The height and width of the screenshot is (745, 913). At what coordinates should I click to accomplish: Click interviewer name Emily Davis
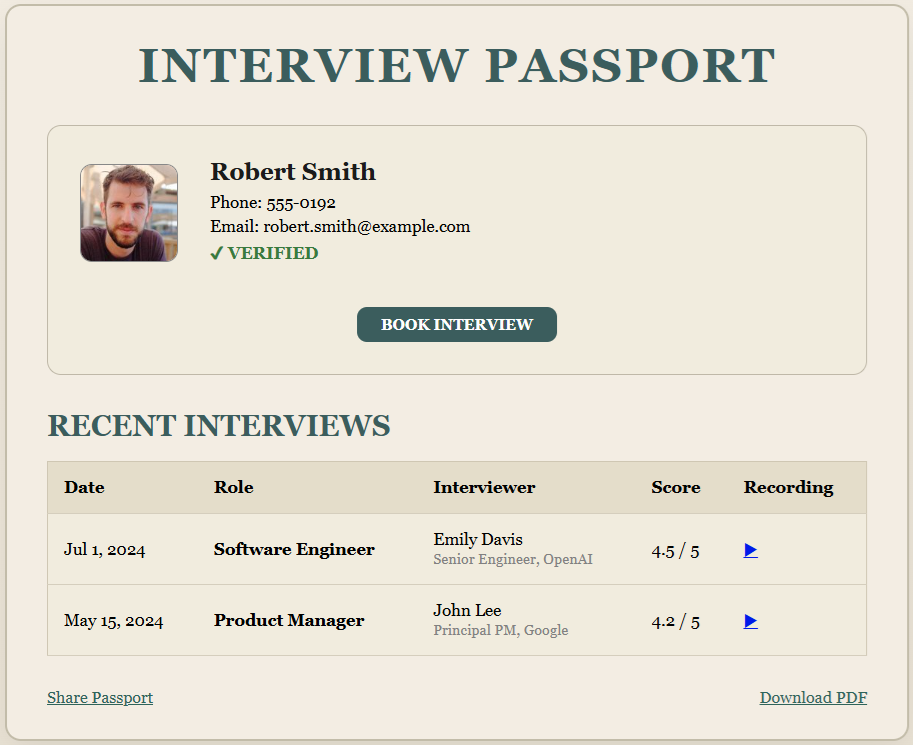coord(478,540)
